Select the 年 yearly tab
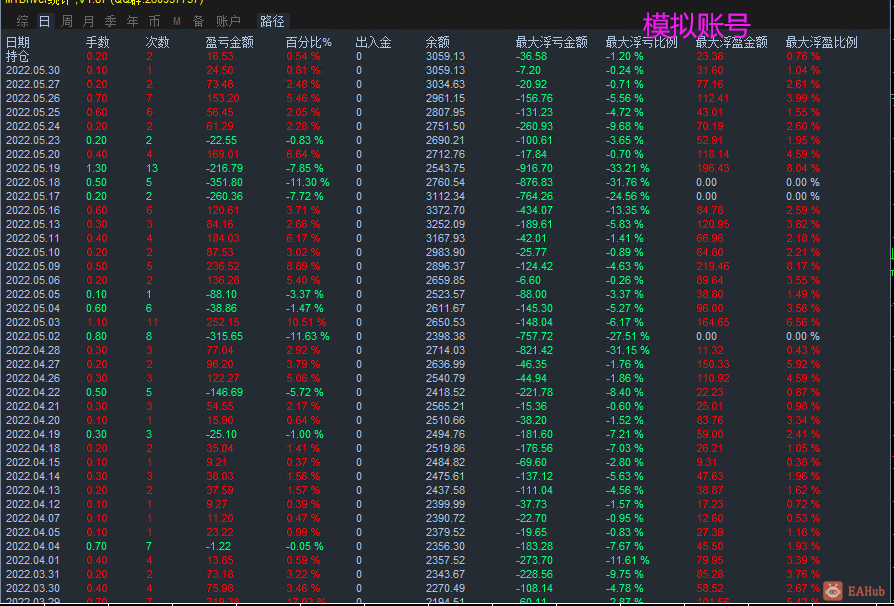 [132, 21]
